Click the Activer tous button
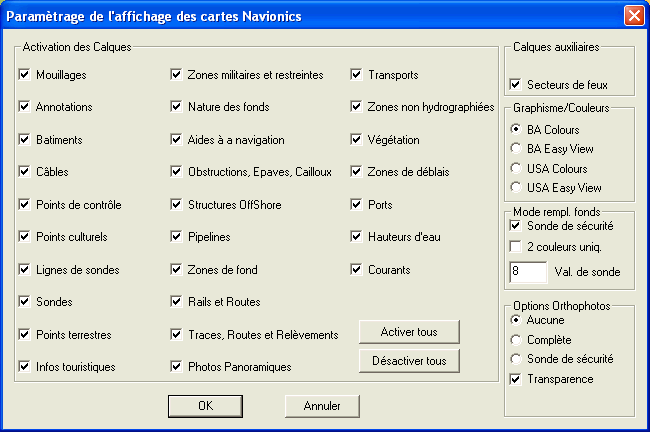This screenshot has width=650, height=432. pyautogui.click(x=409, y=332)
